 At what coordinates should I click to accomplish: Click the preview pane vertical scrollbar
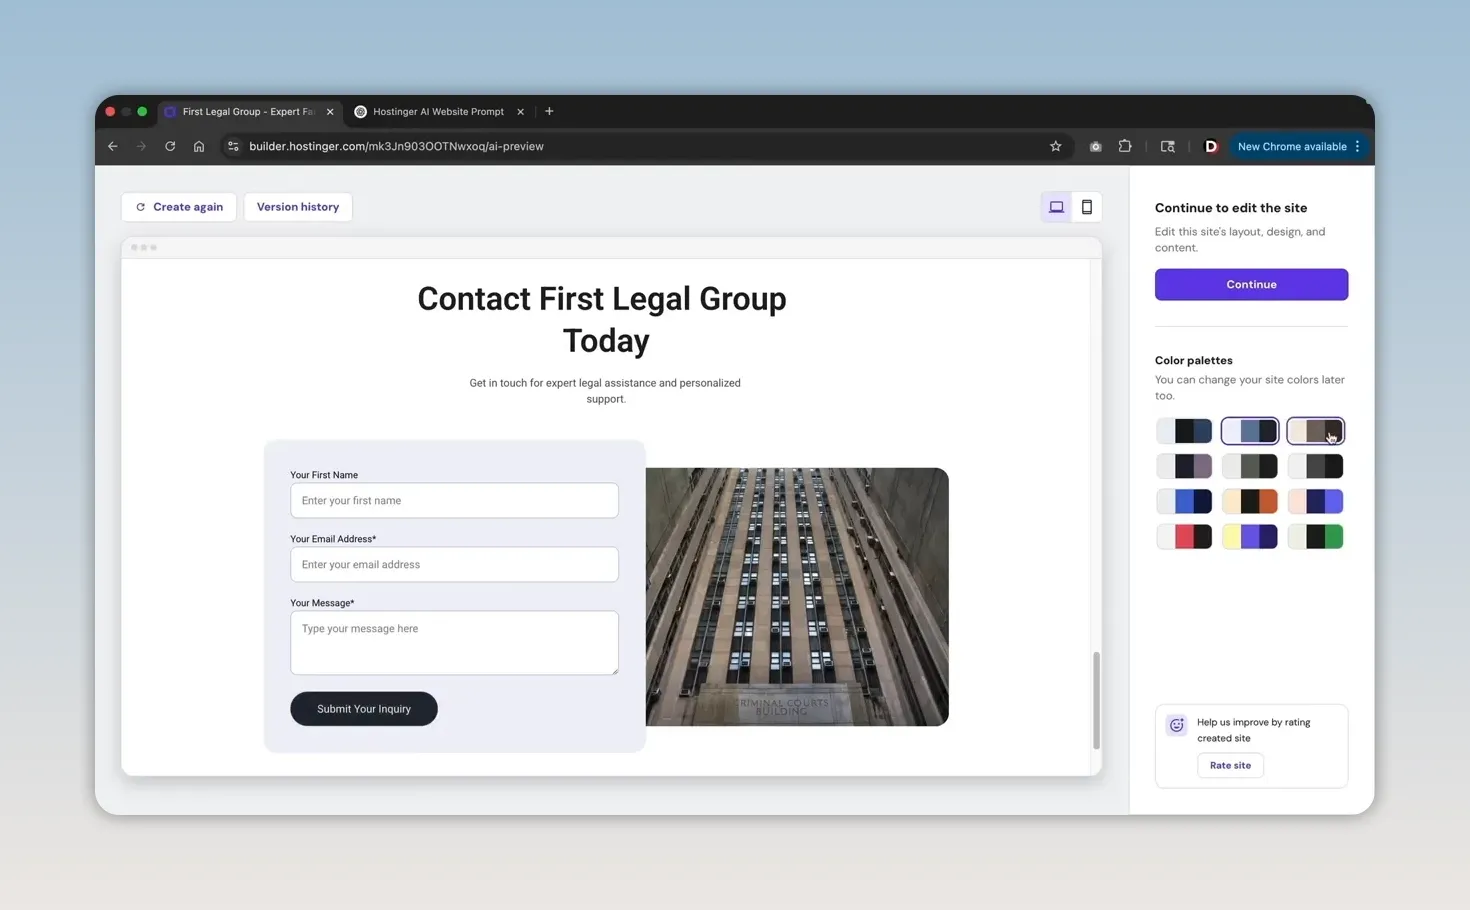(1096, 700)
